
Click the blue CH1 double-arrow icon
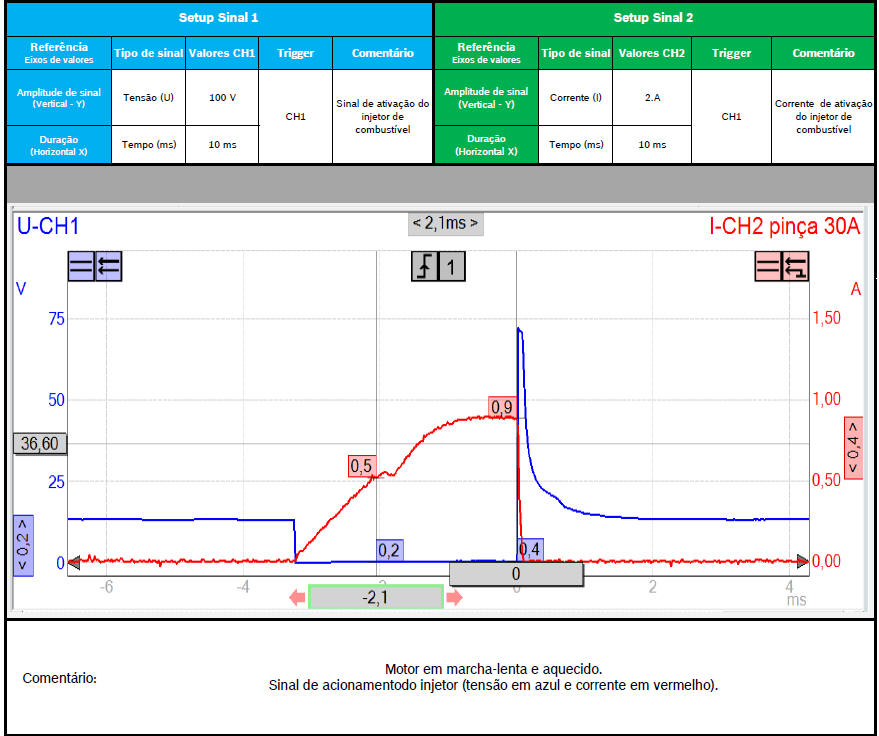(108, 267)
